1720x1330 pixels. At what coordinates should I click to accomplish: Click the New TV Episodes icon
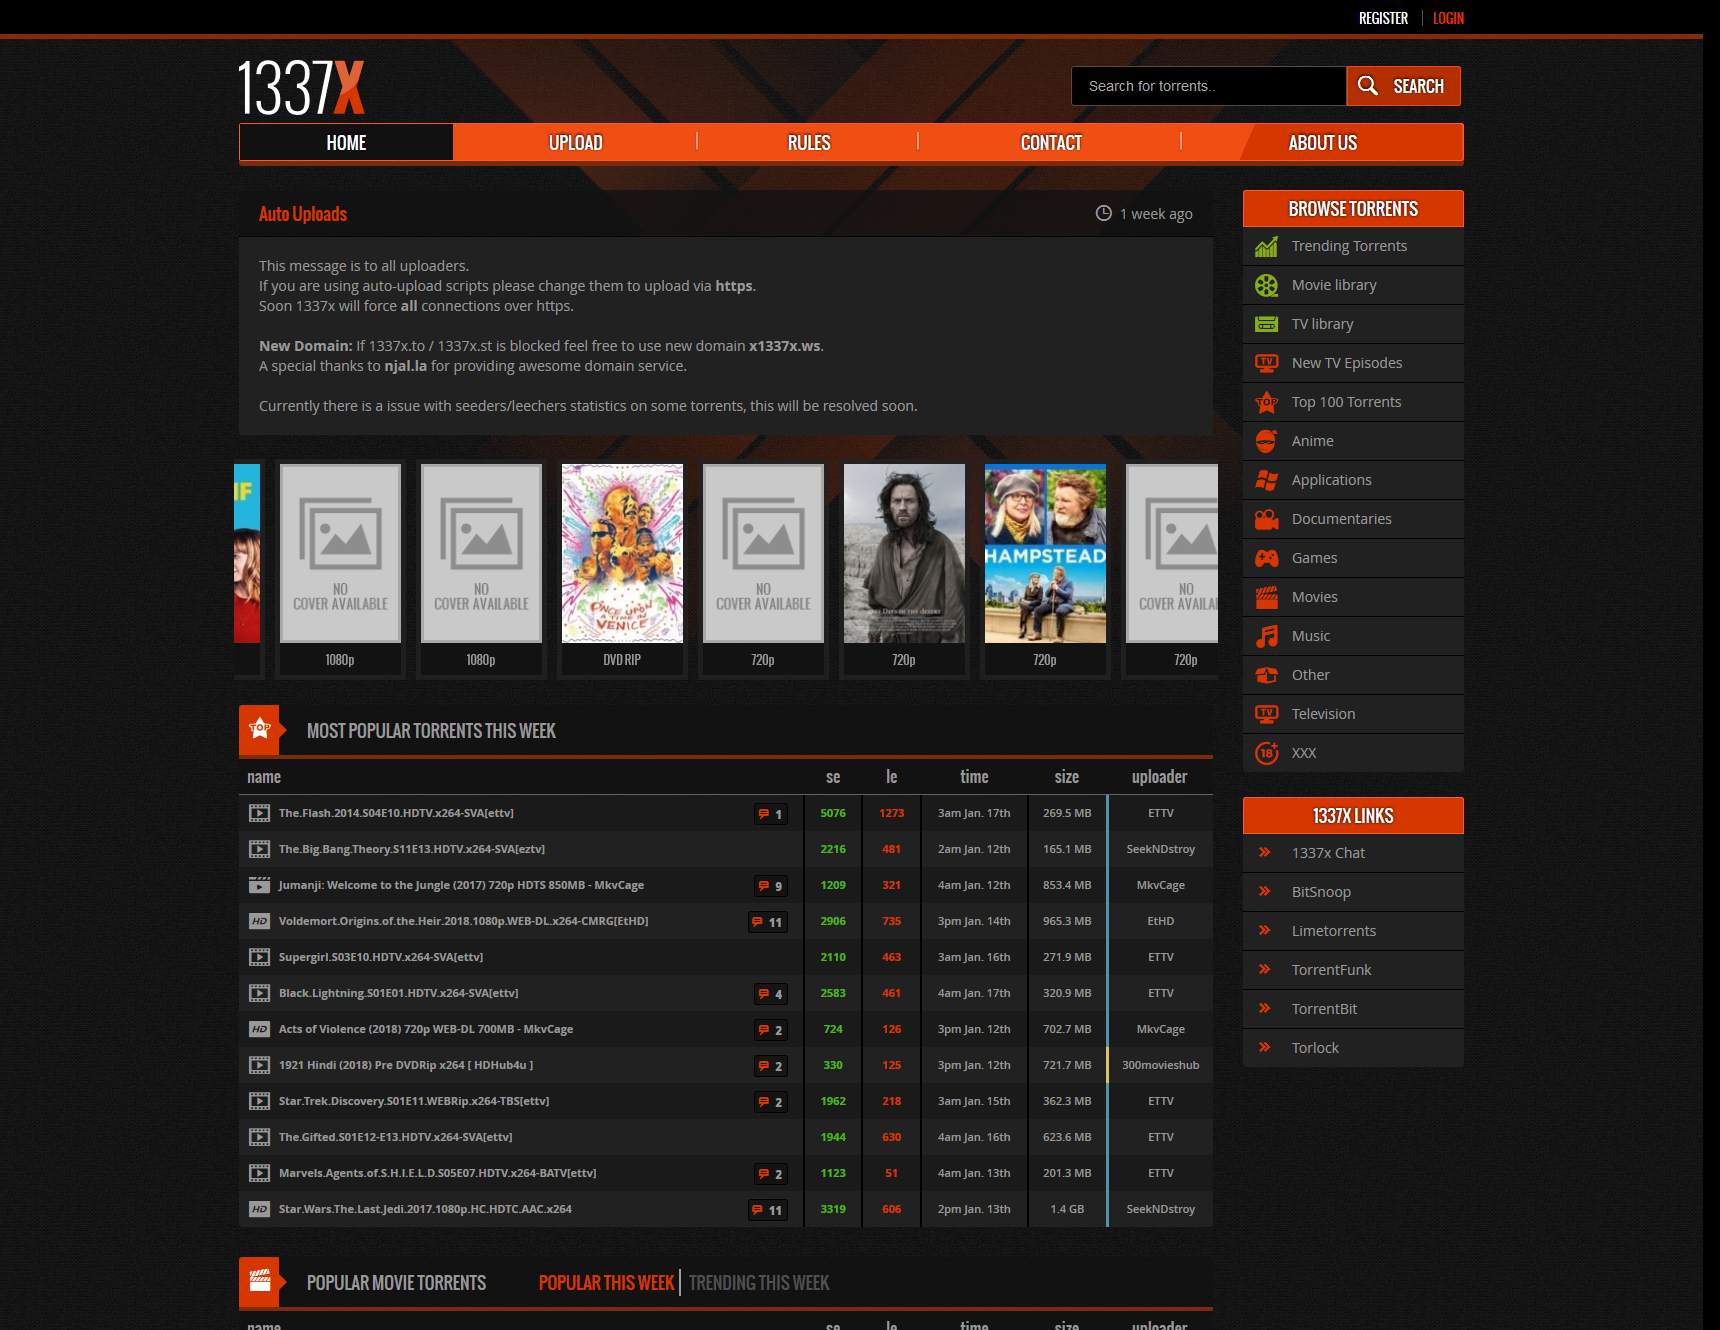[1267, 363]
